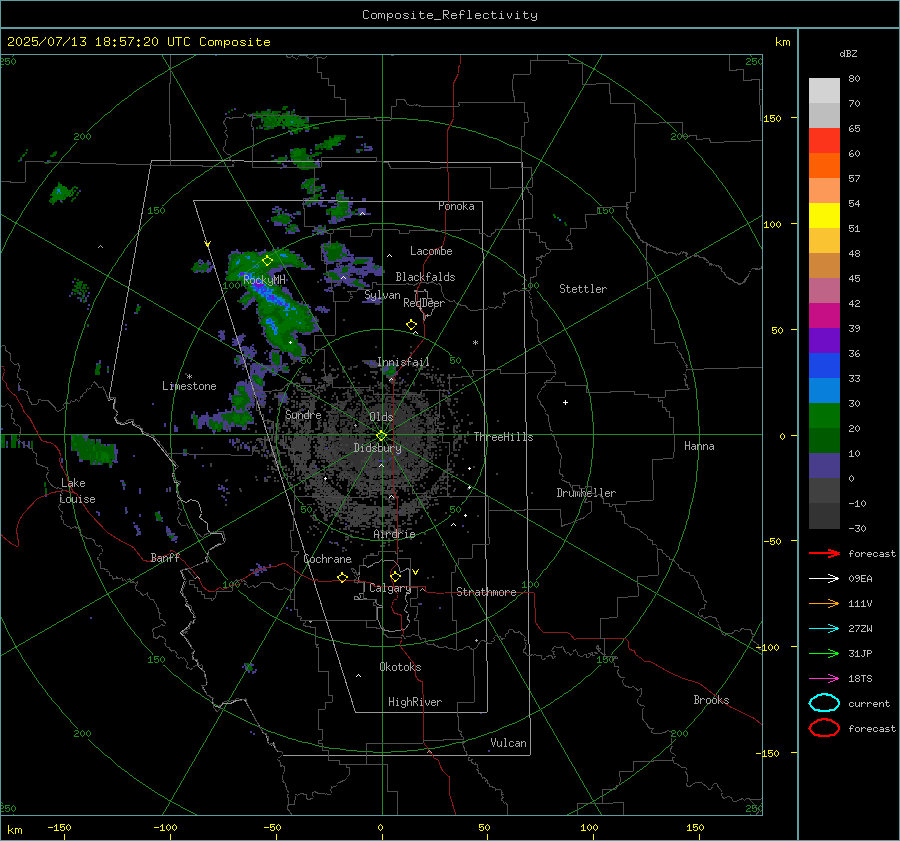
Task: Click the Calgary city label
Action: coord(390,588)
